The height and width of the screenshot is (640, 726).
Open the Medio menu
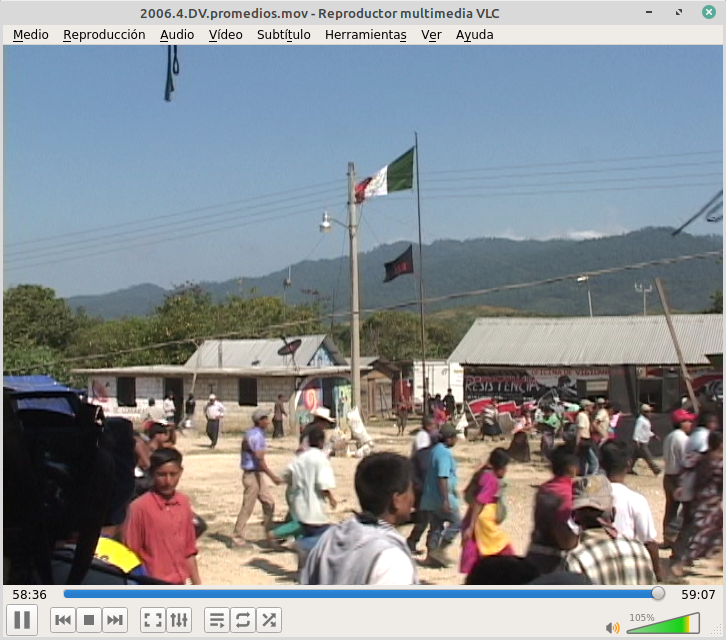click(31, 35)
